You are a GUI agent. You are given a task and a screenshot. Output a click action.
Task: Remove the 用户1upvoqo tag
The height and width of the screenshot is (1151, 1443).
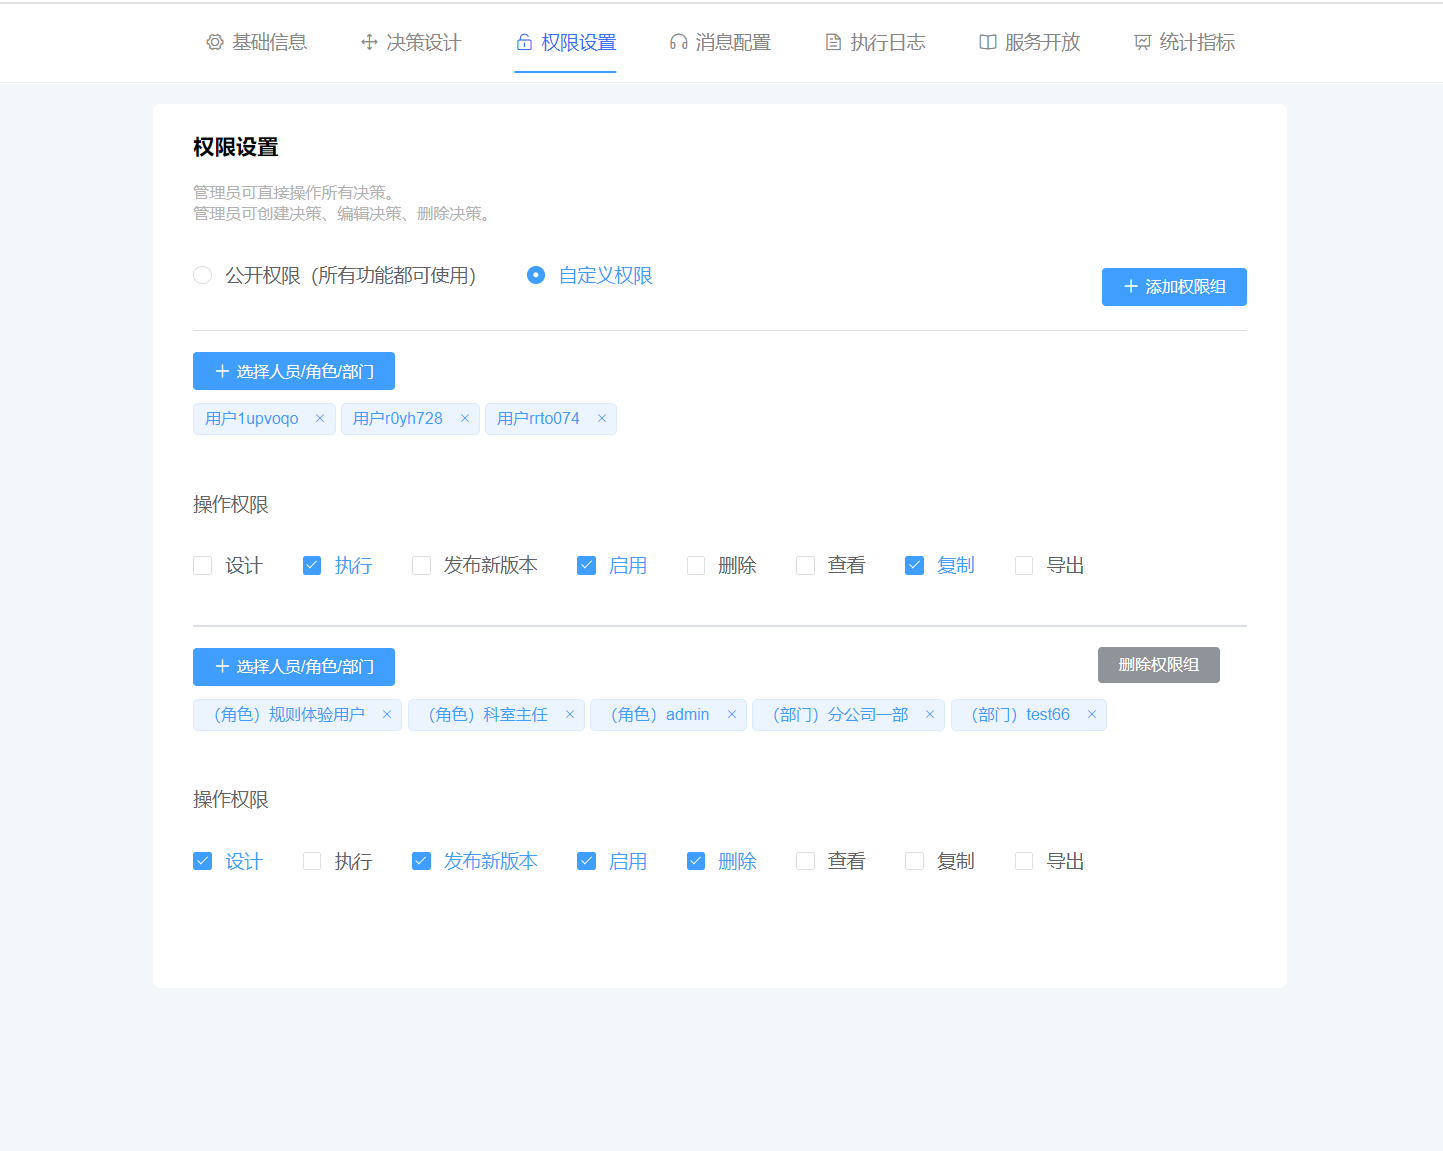click(319, 418)
